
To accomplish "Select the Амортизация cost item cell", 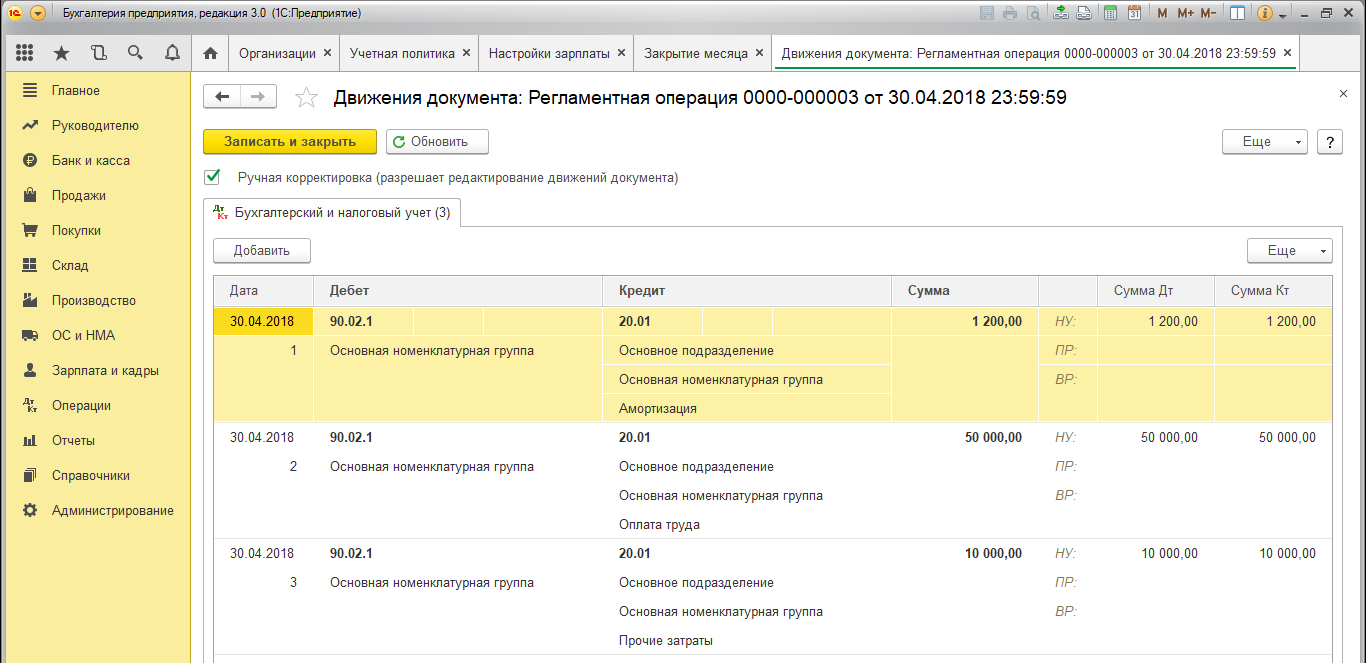I will pyautogui.click(x=747, y=408).
